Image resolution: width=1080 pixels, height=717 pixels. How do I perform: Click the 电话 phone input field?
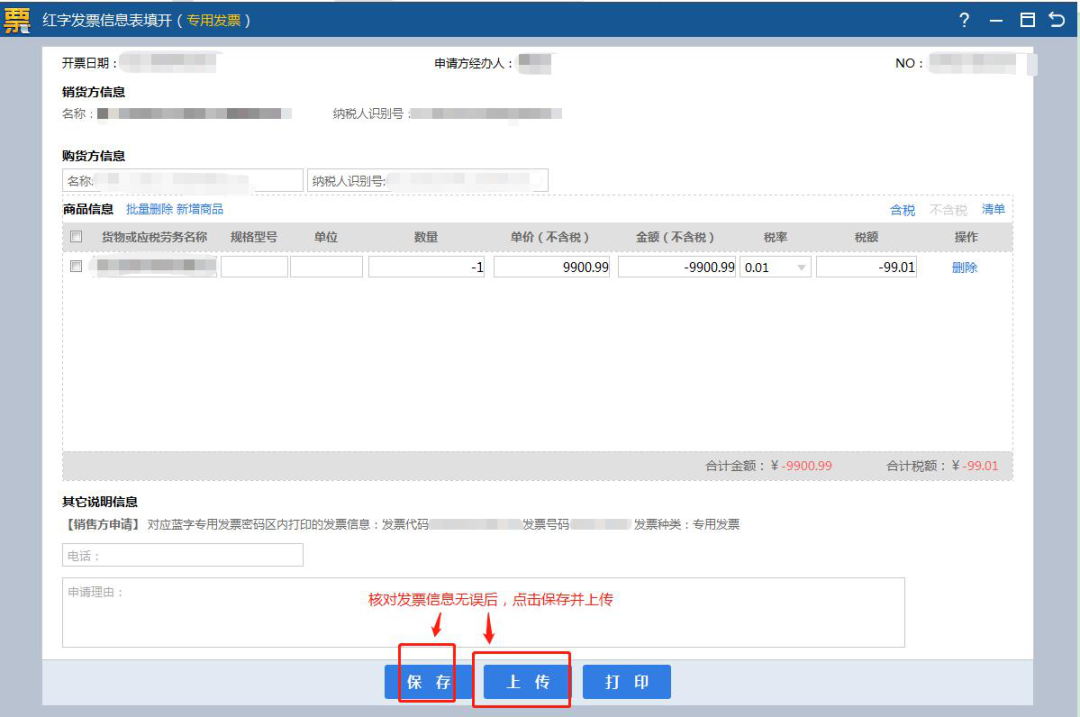182,555
